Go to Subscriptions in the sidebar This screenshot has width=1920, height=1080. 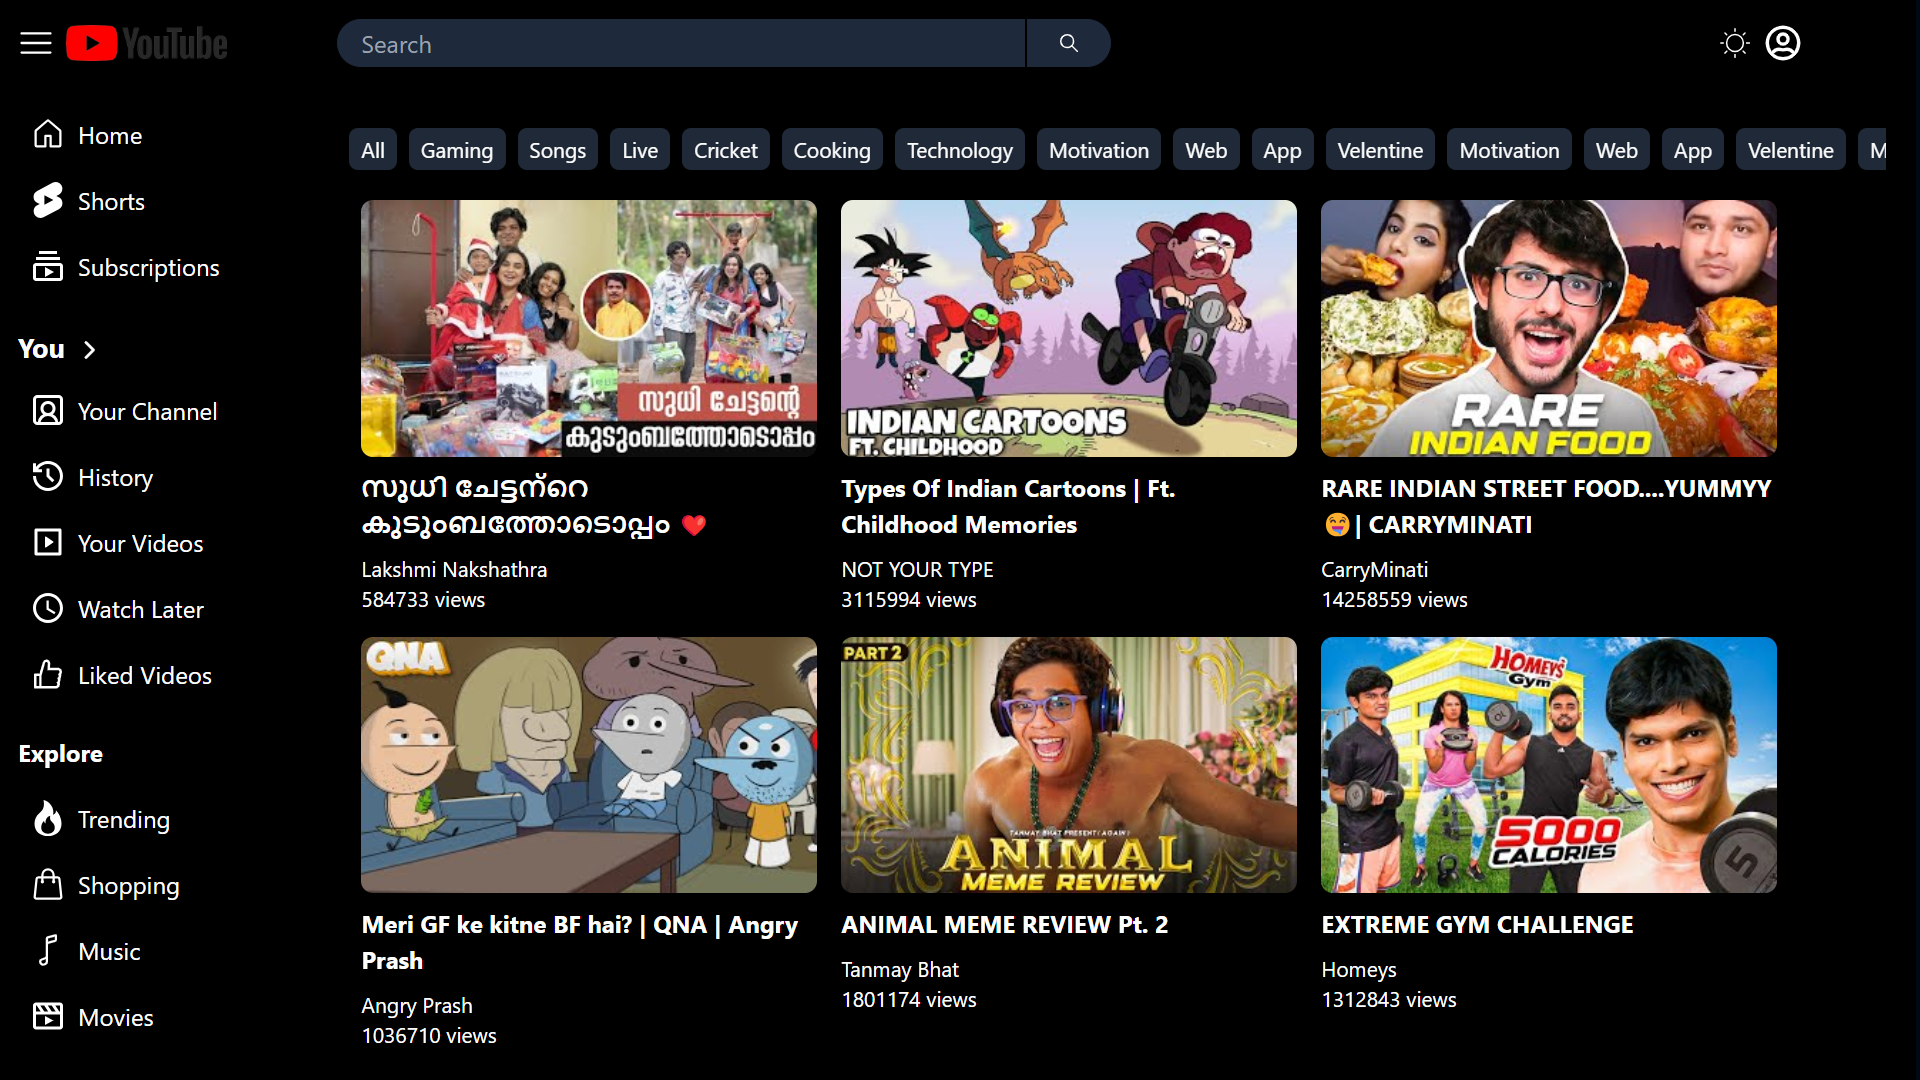pos(147,268)
